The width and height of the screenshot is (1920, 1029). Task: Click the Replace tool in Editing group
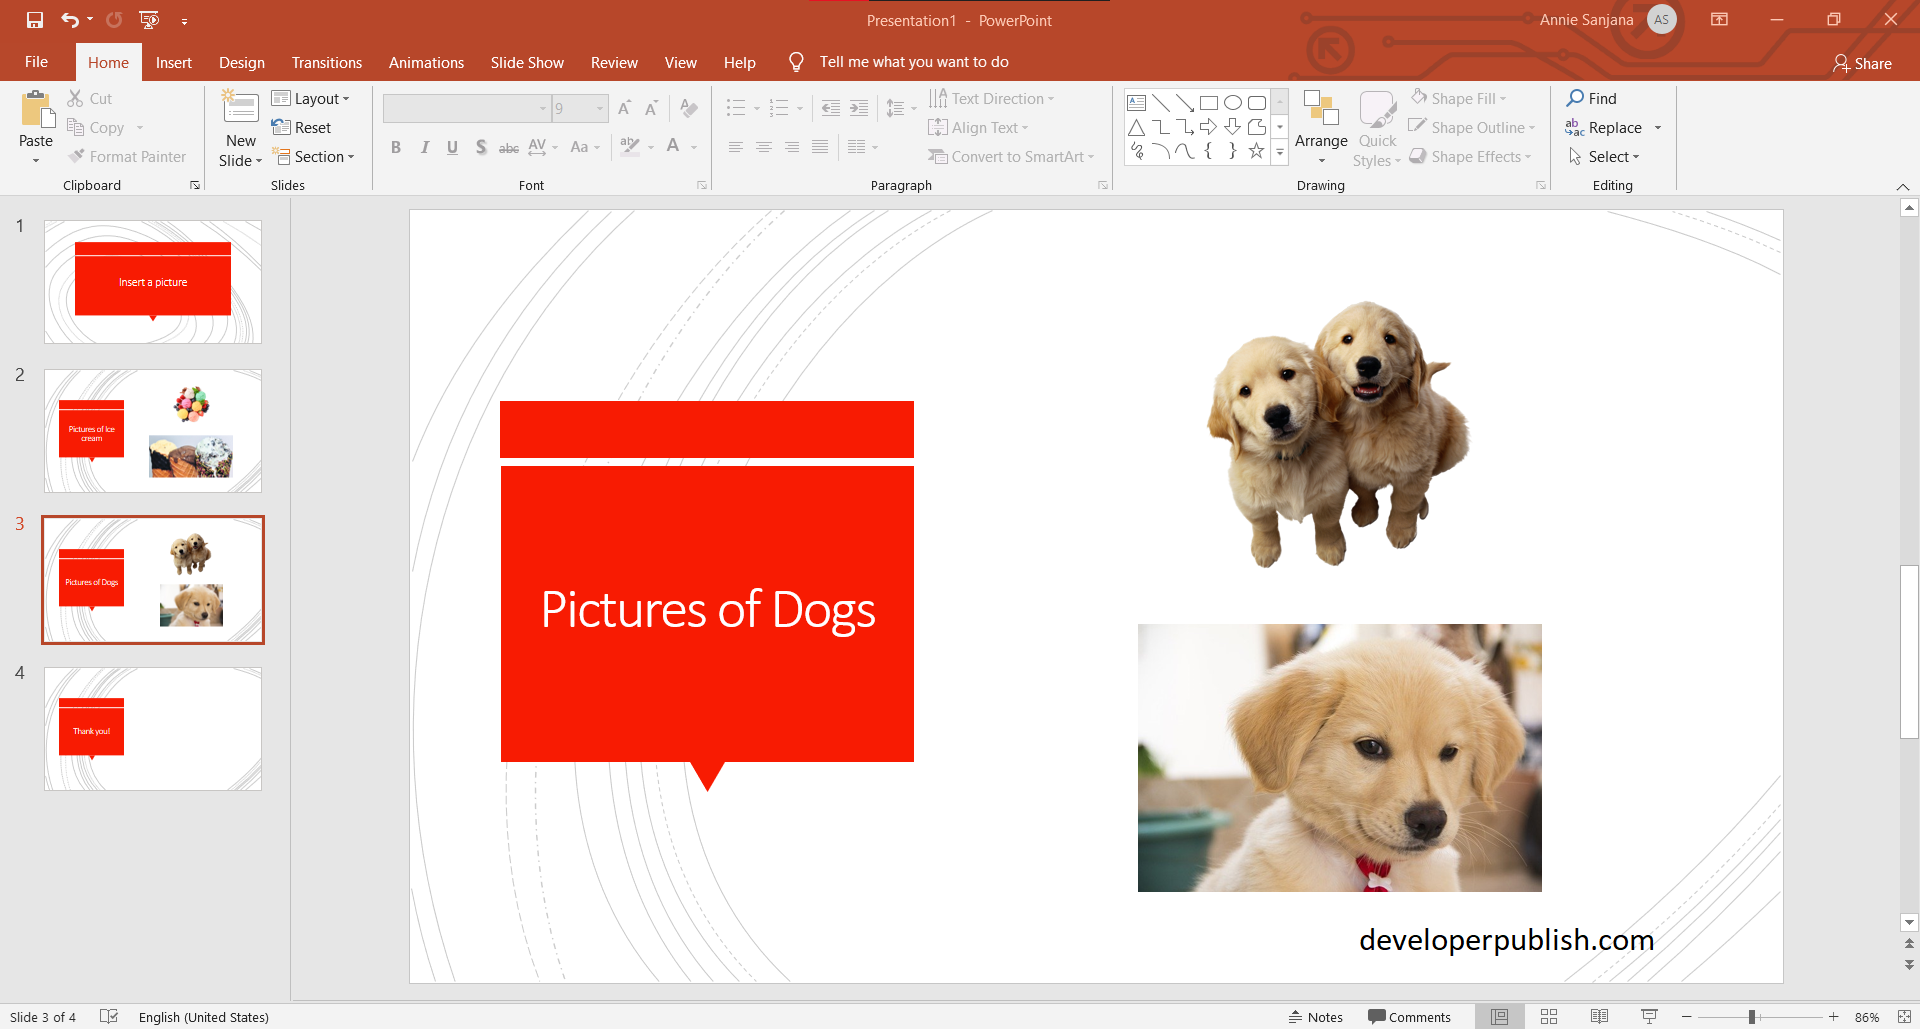tap(1612, 127)
